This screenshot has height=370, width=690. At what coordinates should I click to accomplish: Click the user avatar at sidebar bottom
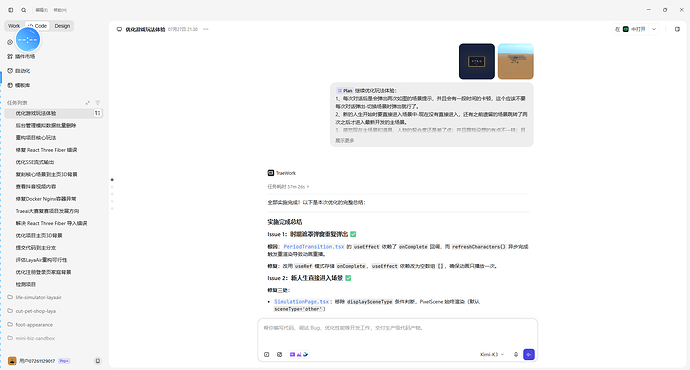12,361
